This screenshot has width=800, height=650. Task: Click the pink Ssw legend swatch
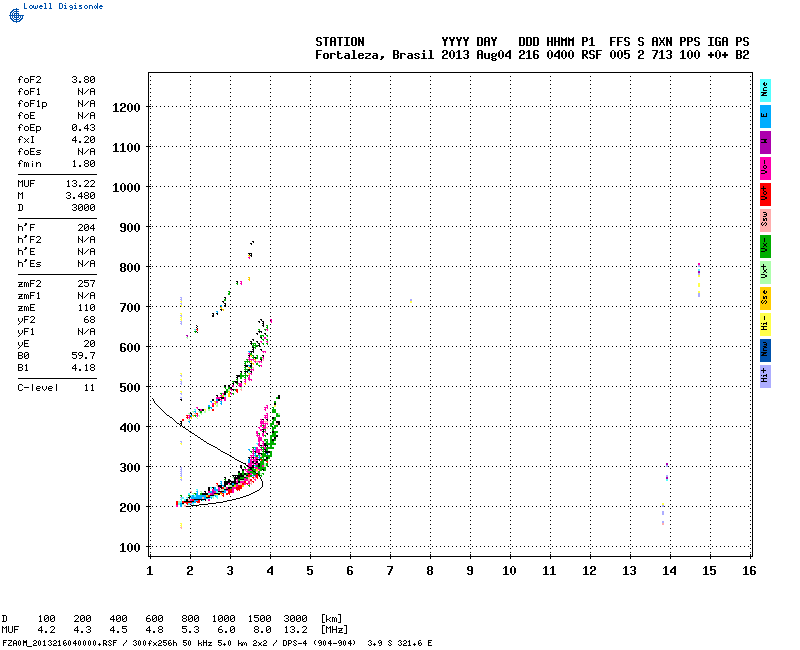[x=765, y=220]
